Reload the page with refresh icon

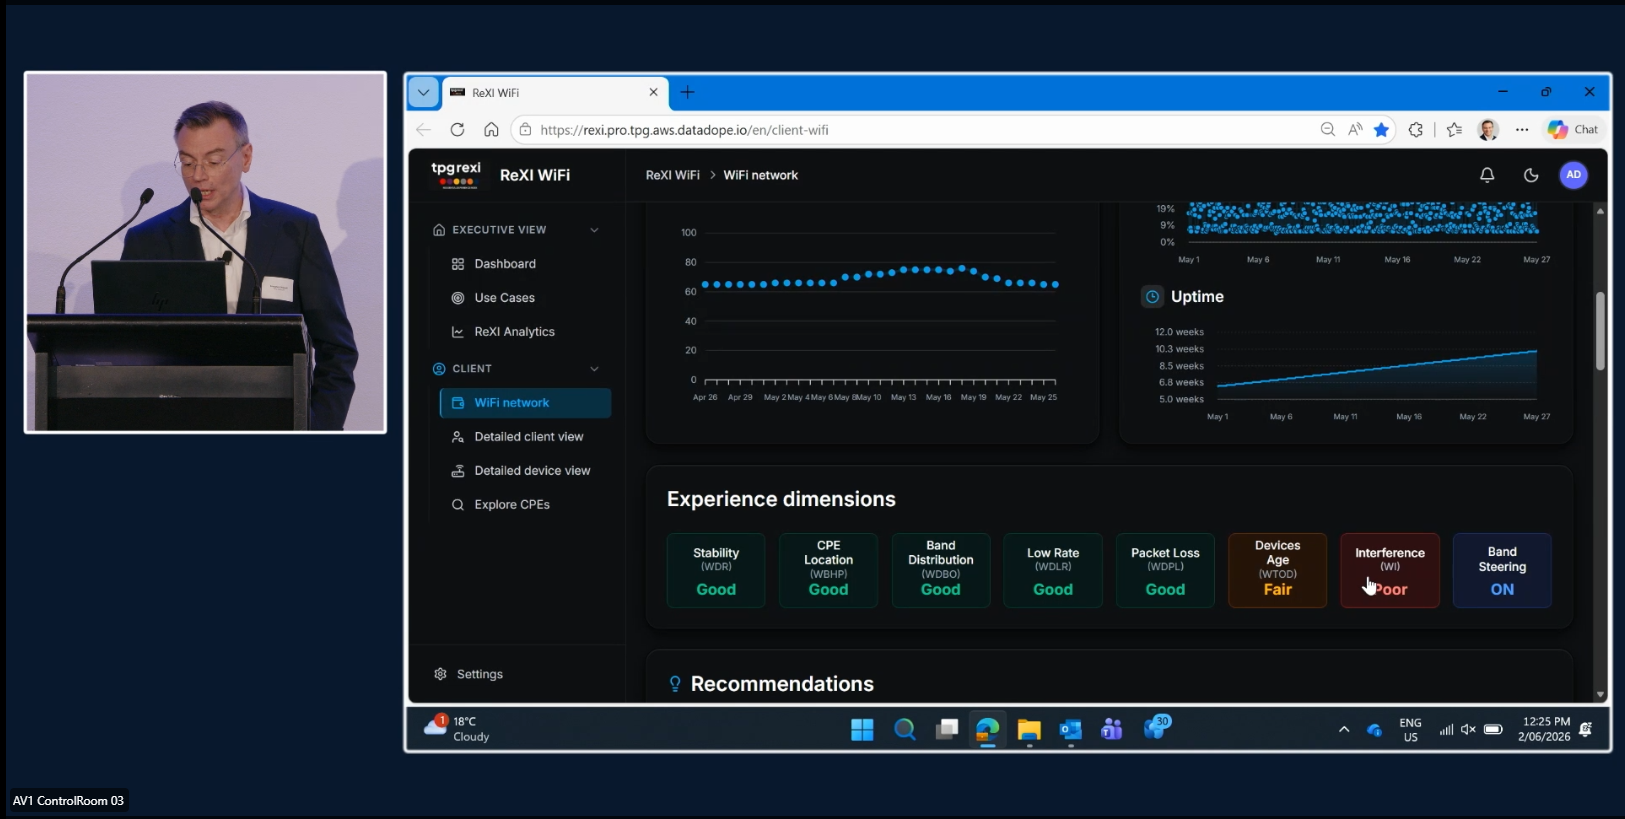[x=457, y=130]
